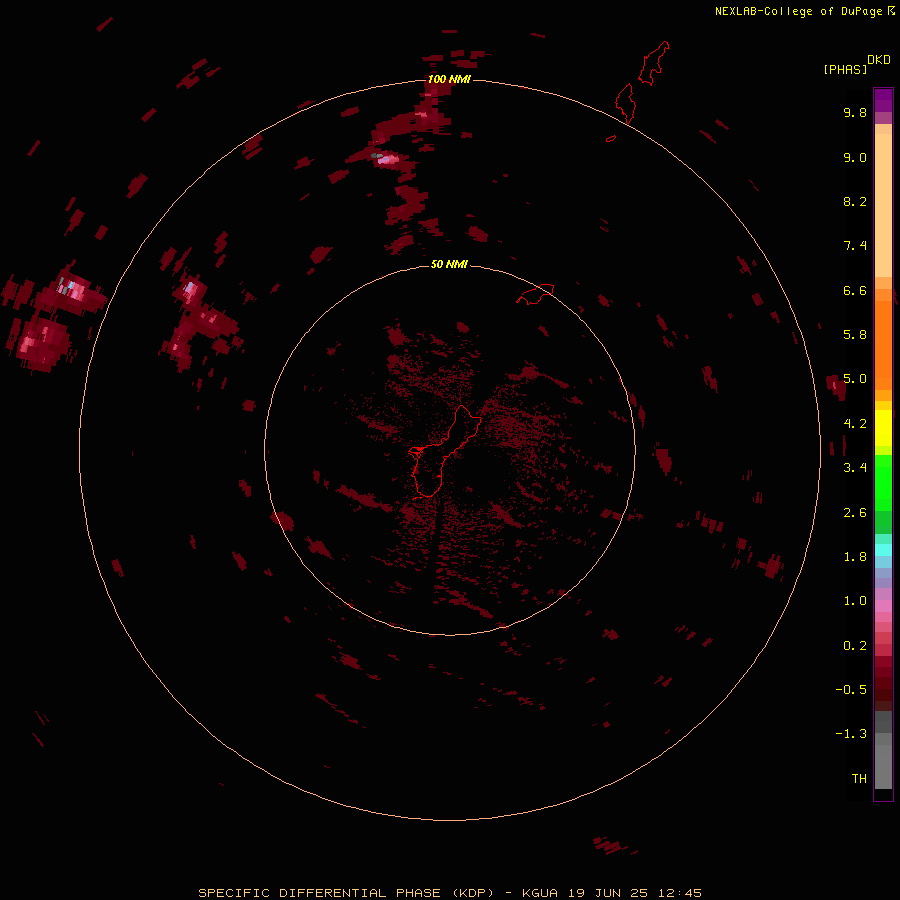This screenshot has width=900, height=900.
Task: Click the Guam island outline at radar center
Action: click(443, 451)
